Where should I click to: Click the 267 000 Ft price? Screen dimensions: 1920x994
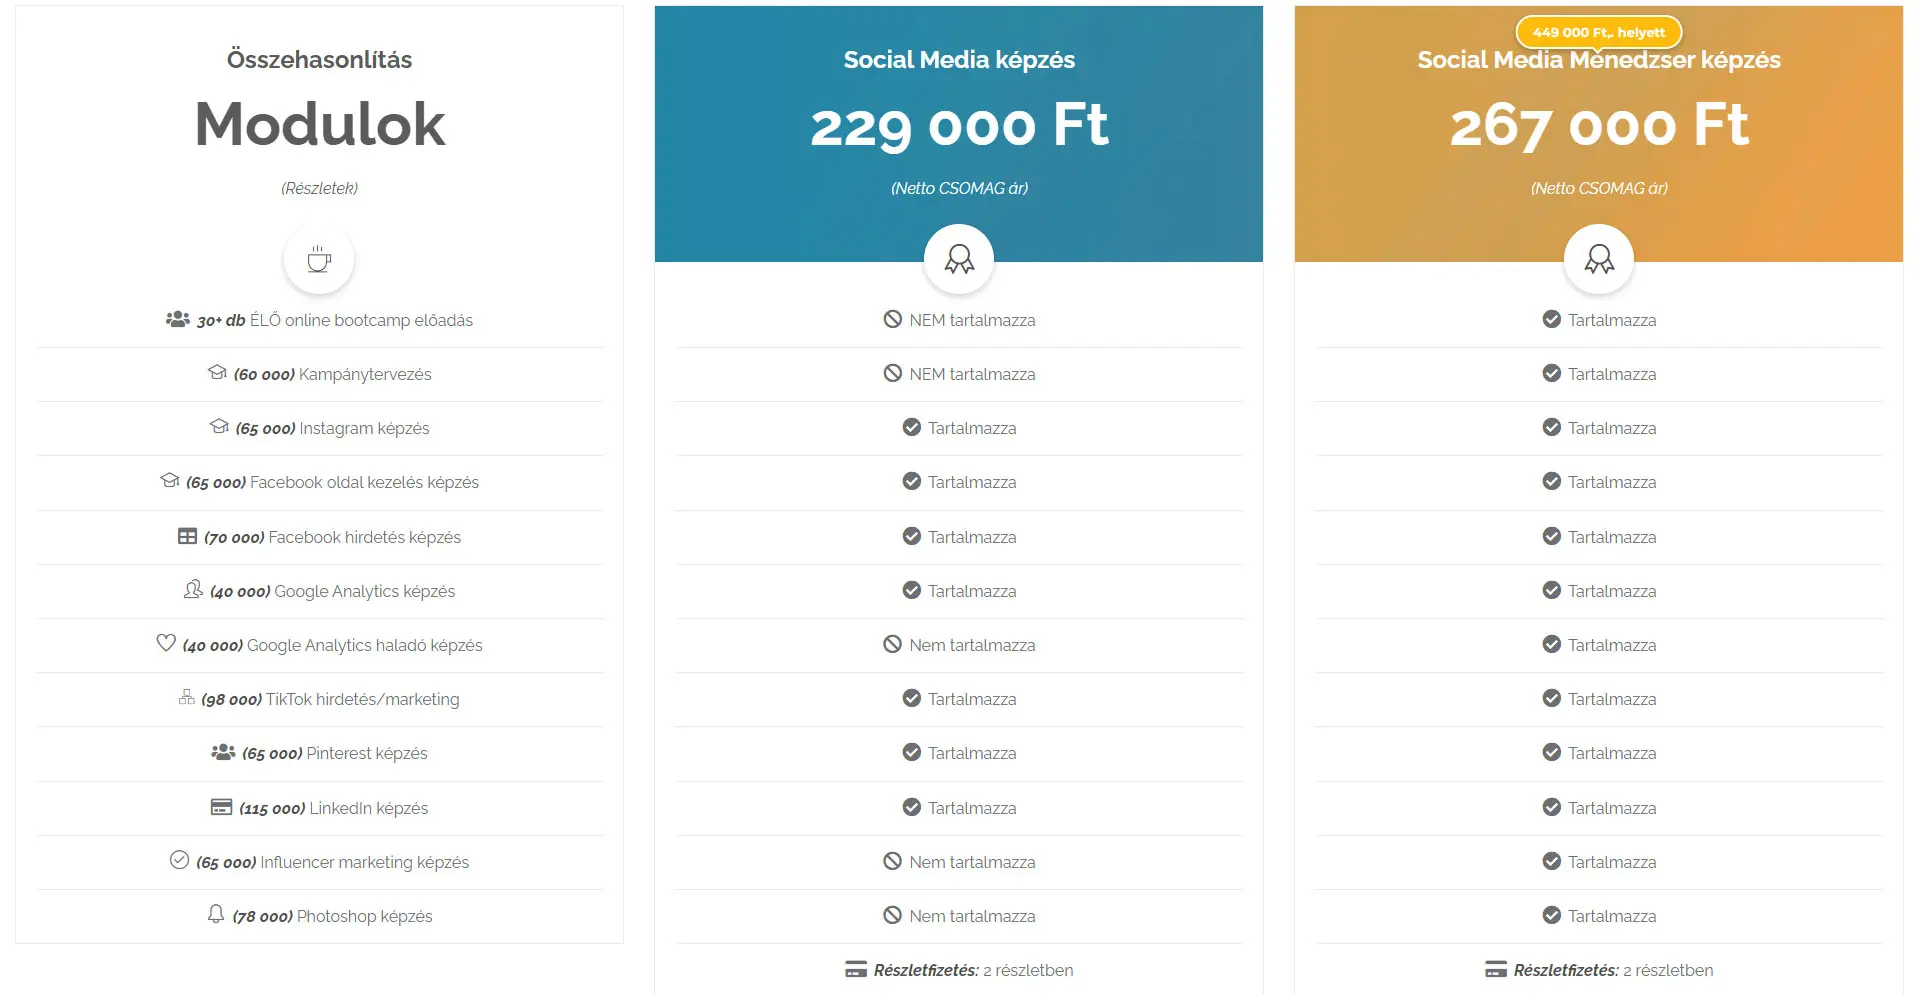coord(1599,126)
